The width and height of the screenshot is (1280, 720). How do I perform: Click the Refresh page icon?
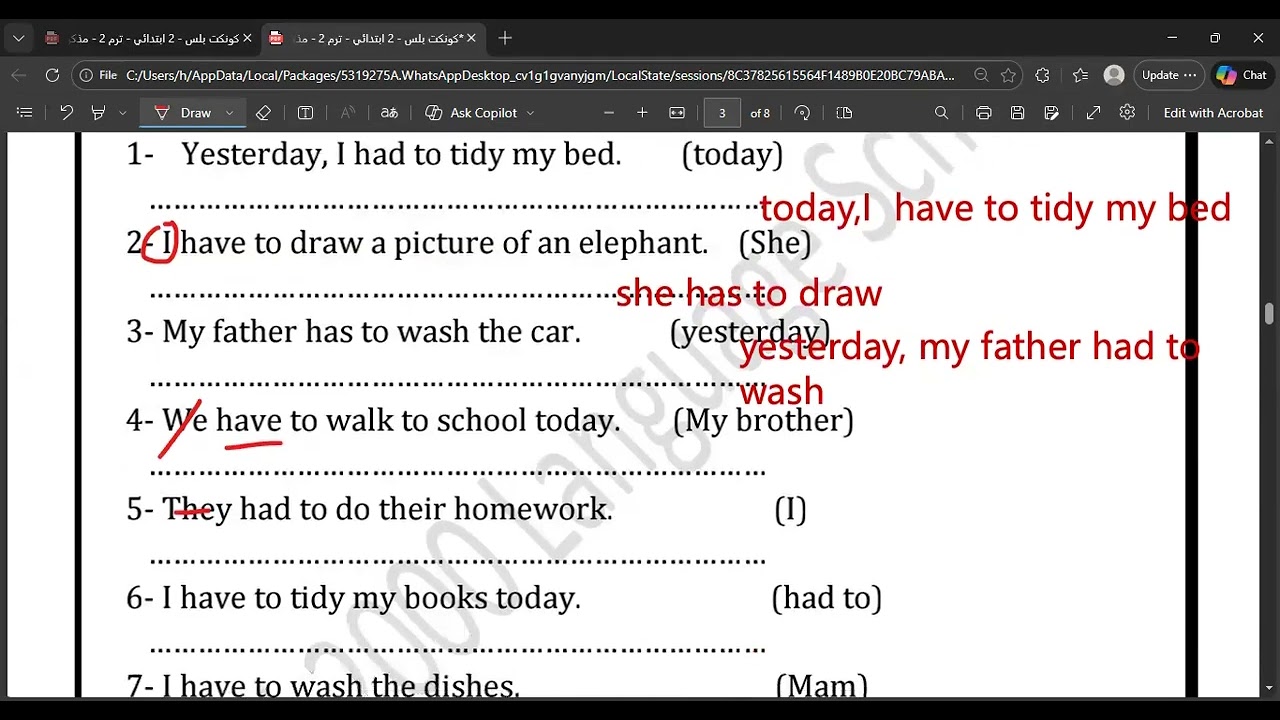(52, 75)
